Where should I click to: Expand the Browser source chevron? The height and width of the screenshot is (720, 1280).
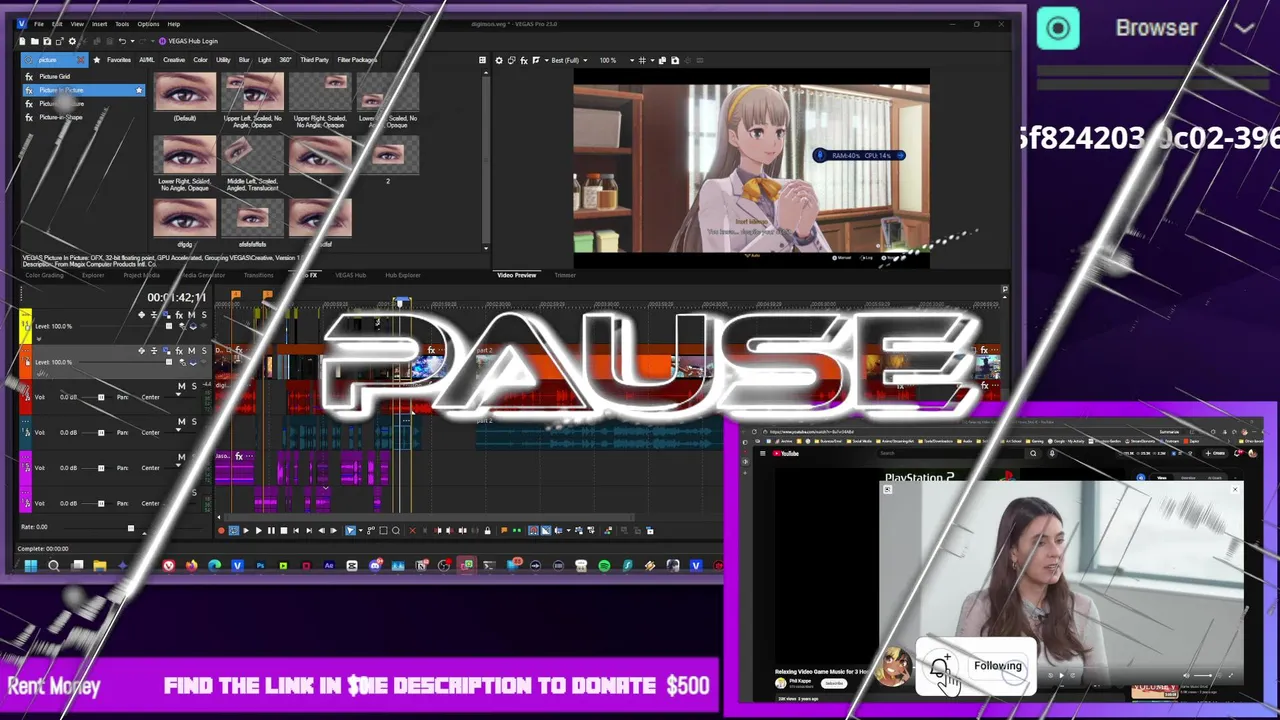(x=1244, y=28)
